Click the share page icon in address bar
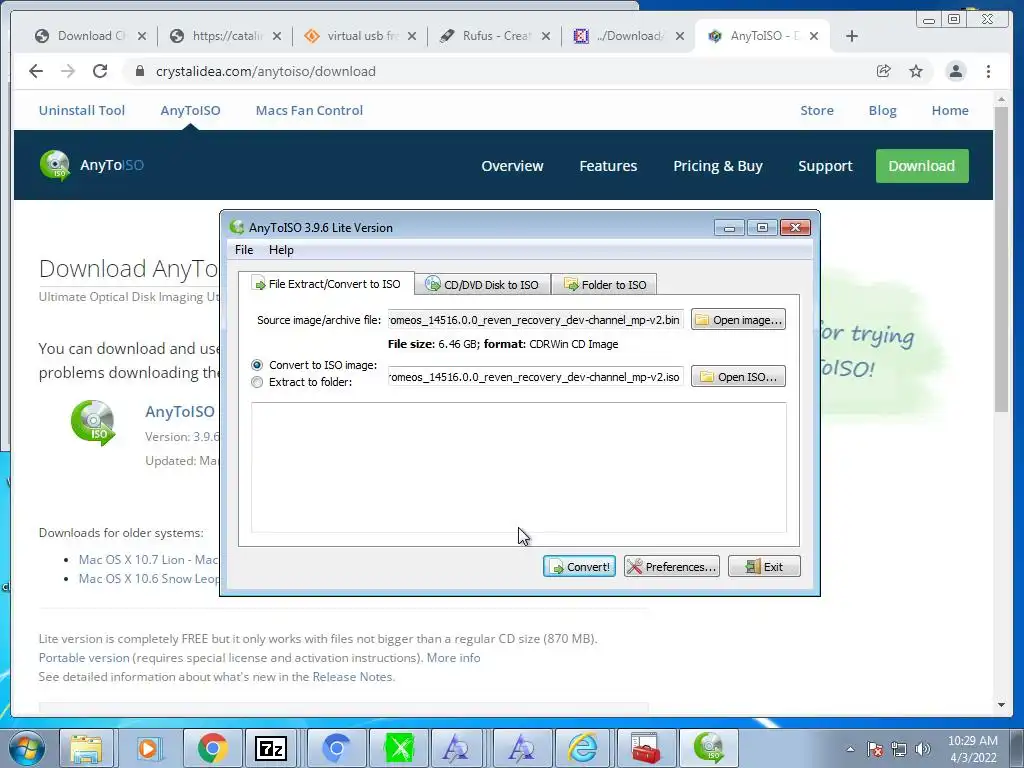The width and height of the screenshot is (1024, 768). pos(884,71)
